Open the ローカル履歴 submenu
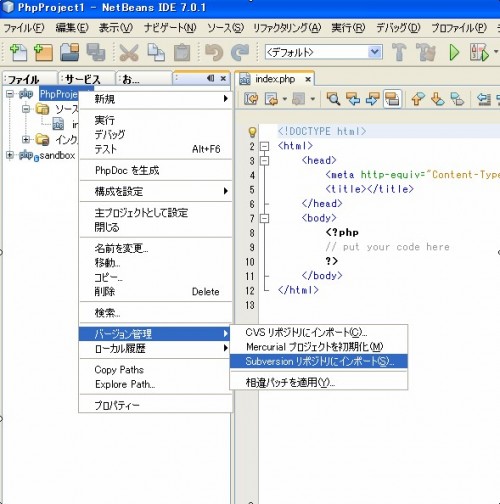This screenshot has width=500, height=504. click(x=156, y=348)
